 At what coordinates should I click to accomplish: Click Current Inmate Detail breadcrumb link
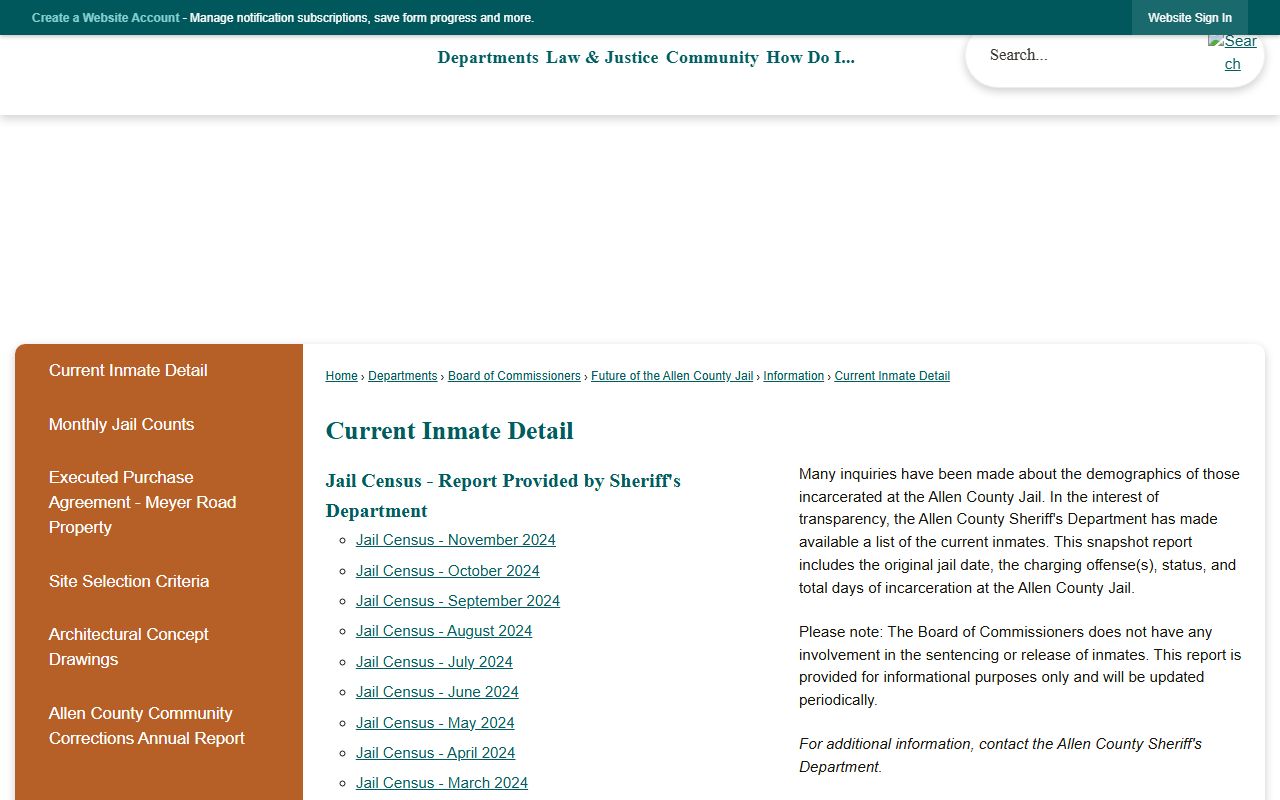pos(892,376)
